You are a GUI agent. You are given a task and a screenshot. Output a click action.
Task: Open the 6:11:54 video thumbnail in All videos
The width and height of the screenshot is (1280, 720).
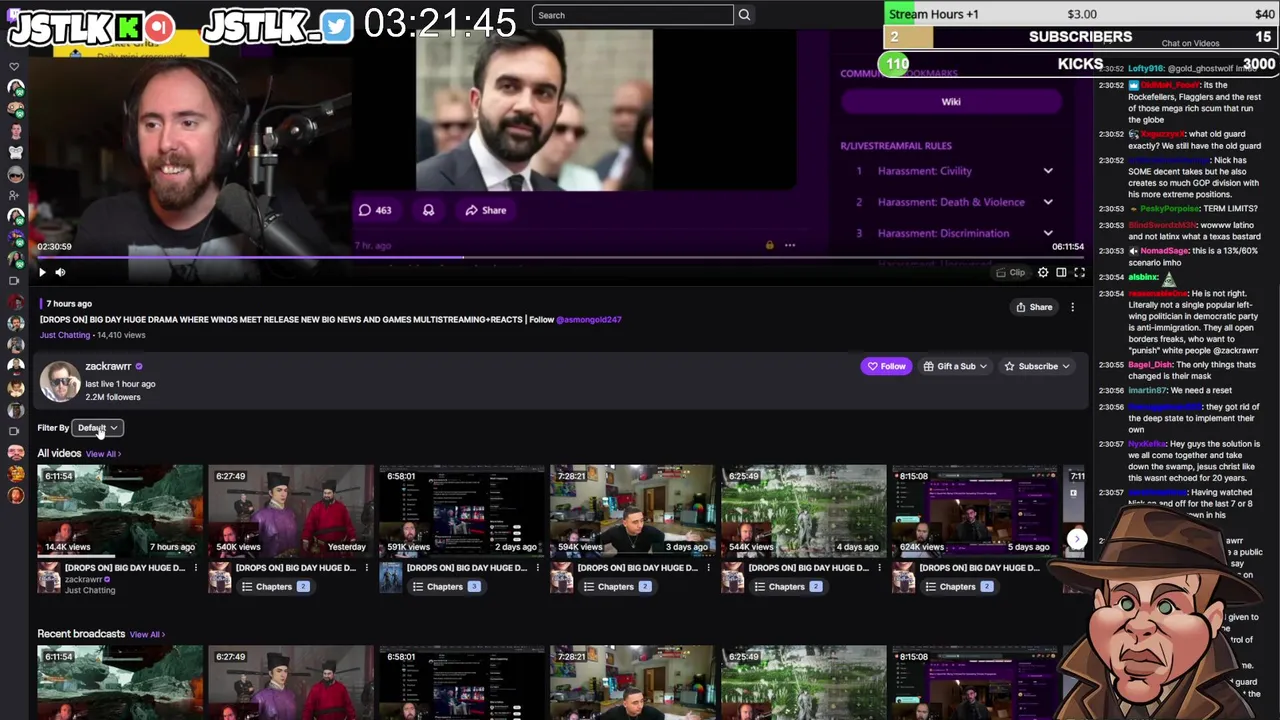[x=119, y=510]
